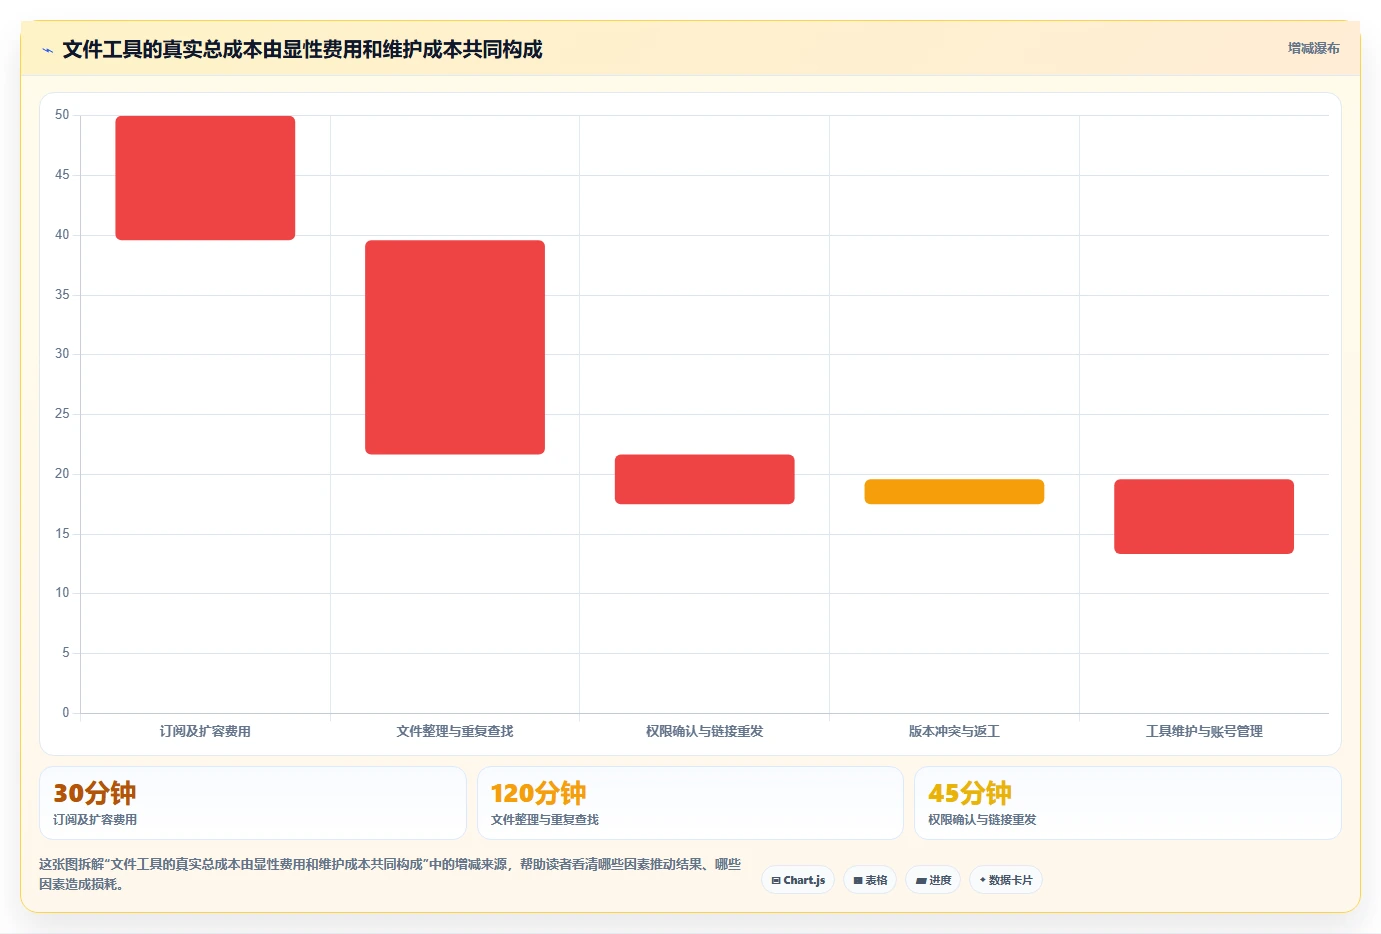This screenshot has width=1381, height=934.
Task: Select the orange 版本冲突与返工 bar
Action: click(x=954, y=491)
